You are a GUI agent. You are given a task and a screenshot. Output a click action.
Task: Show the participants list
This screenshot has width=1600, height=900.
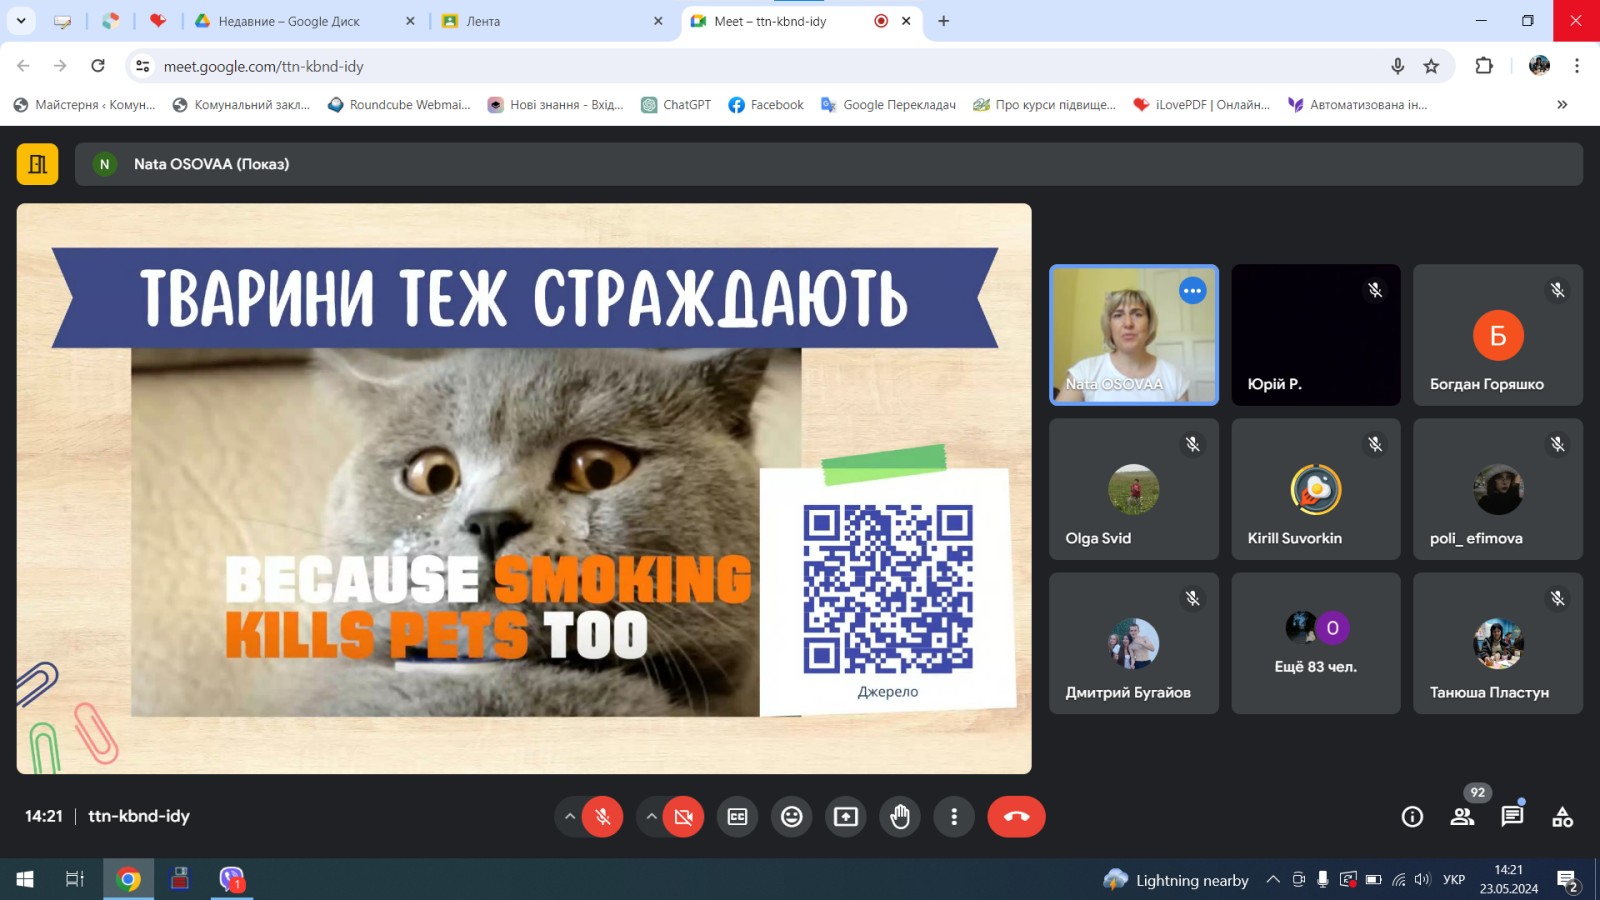[1462, 817]
